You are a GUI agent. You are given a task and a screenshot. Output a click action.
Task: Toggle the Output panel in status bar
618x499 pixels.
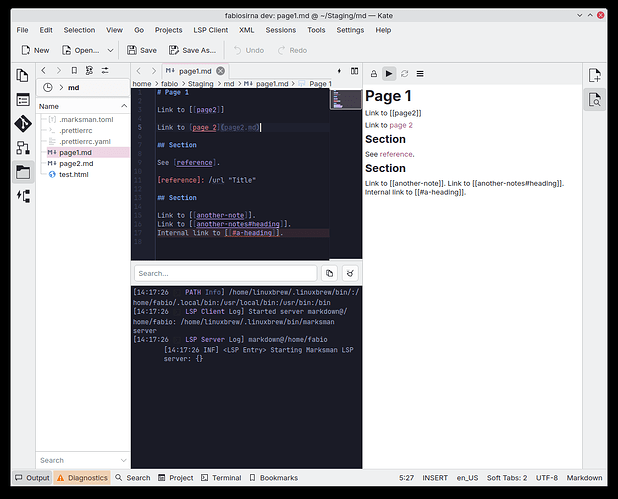point(31,478)
